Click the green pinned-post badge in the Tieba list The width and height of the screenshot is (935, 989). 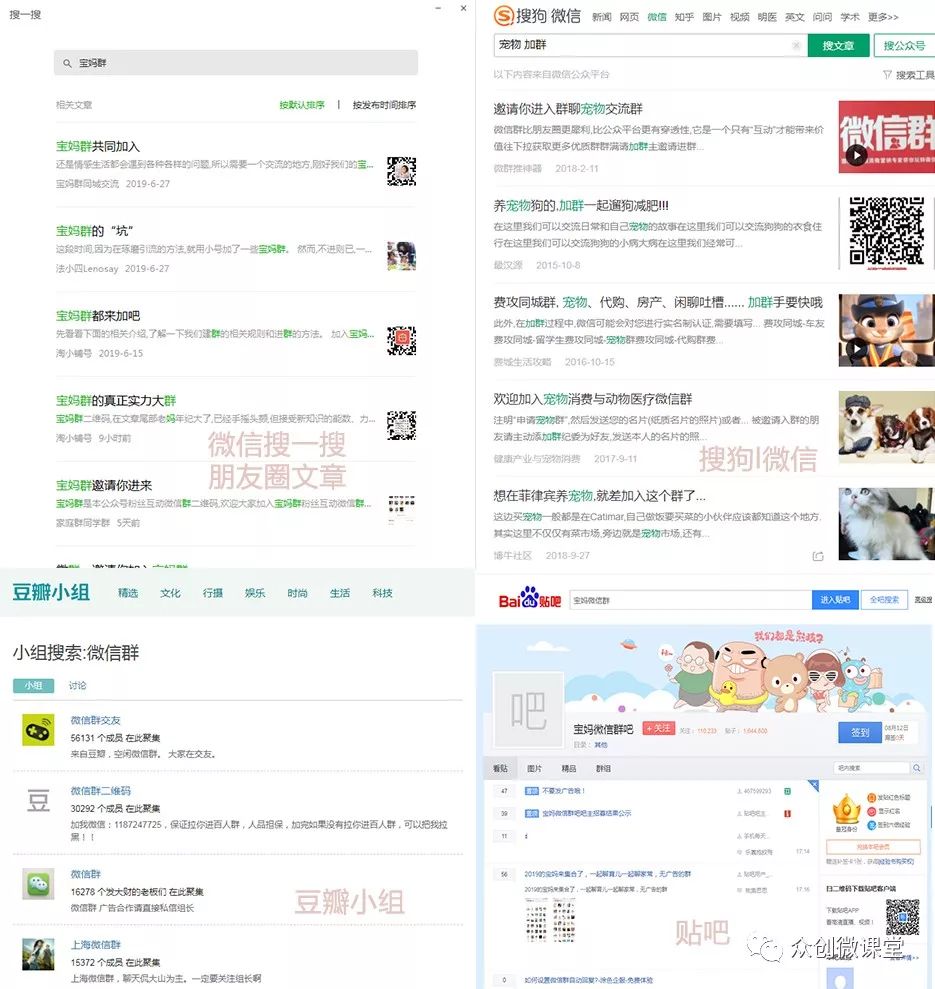tap(787, 791)
